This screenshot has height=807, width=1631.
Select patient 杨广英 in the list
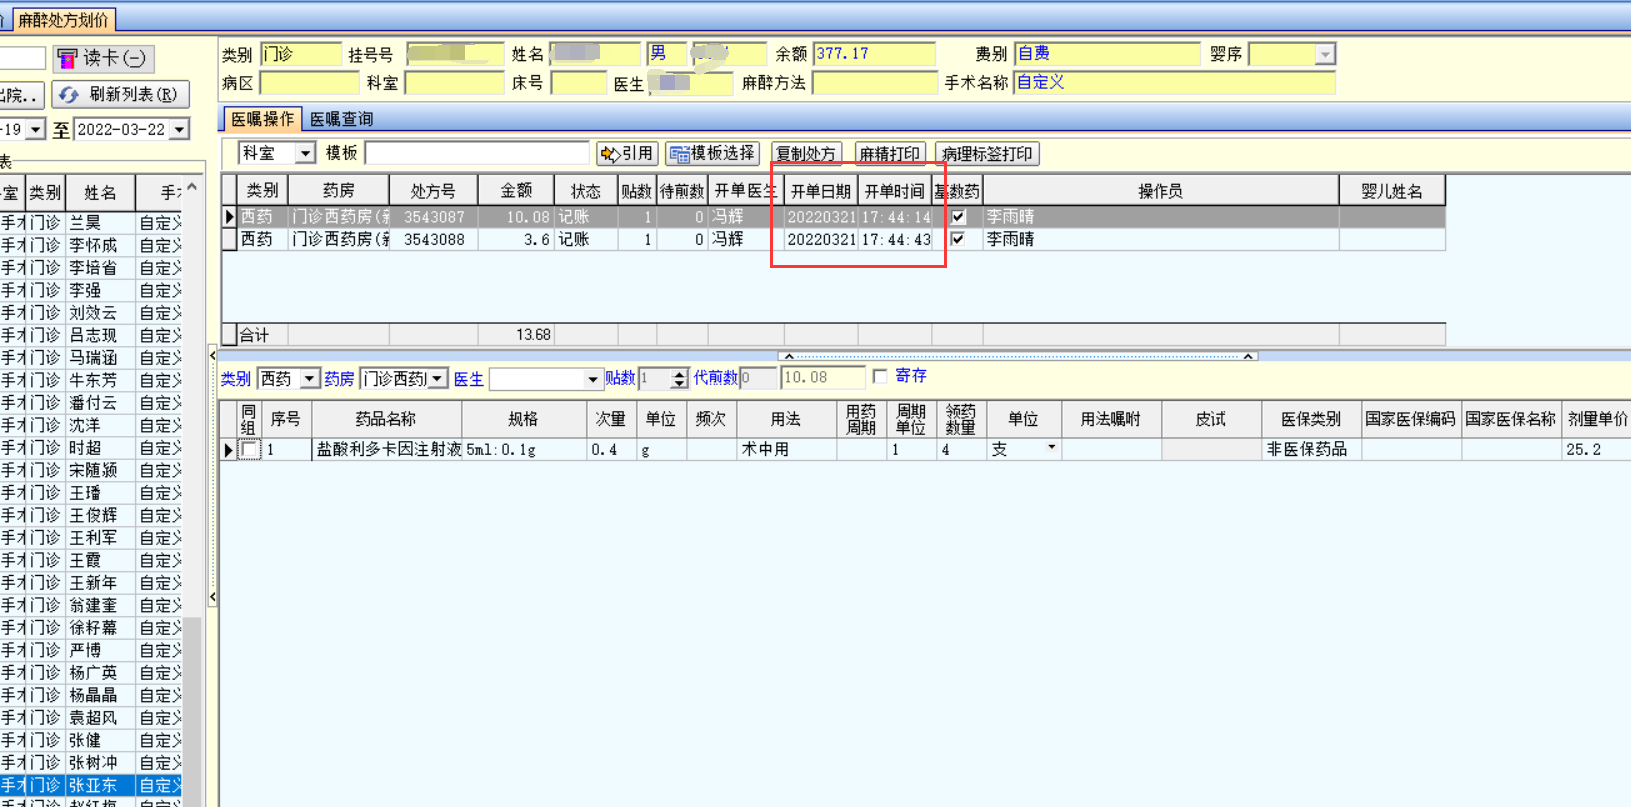pos(93,673)
